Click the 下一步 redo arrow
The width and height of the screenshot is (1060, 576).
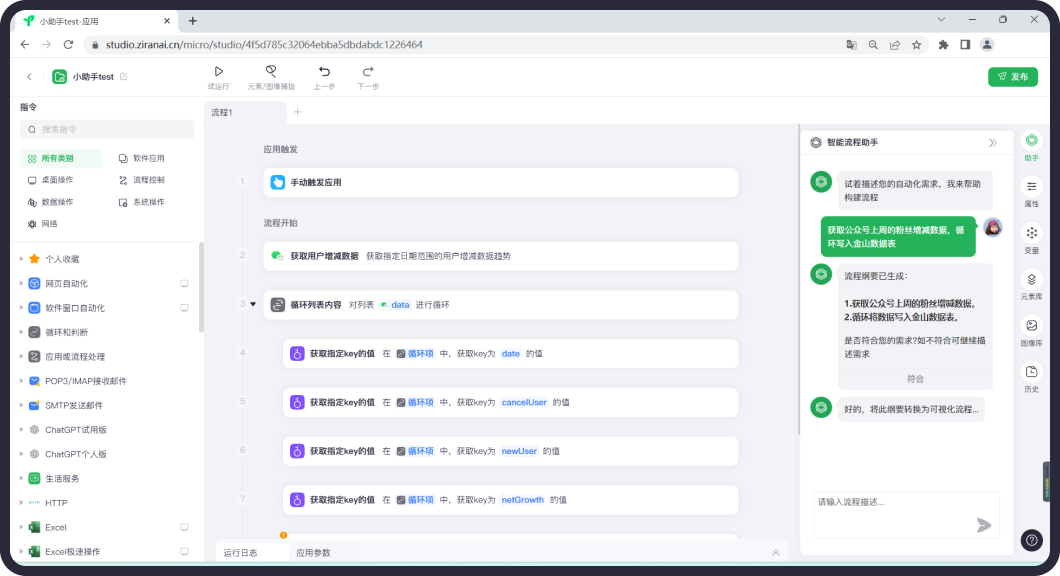coord(368,72)
